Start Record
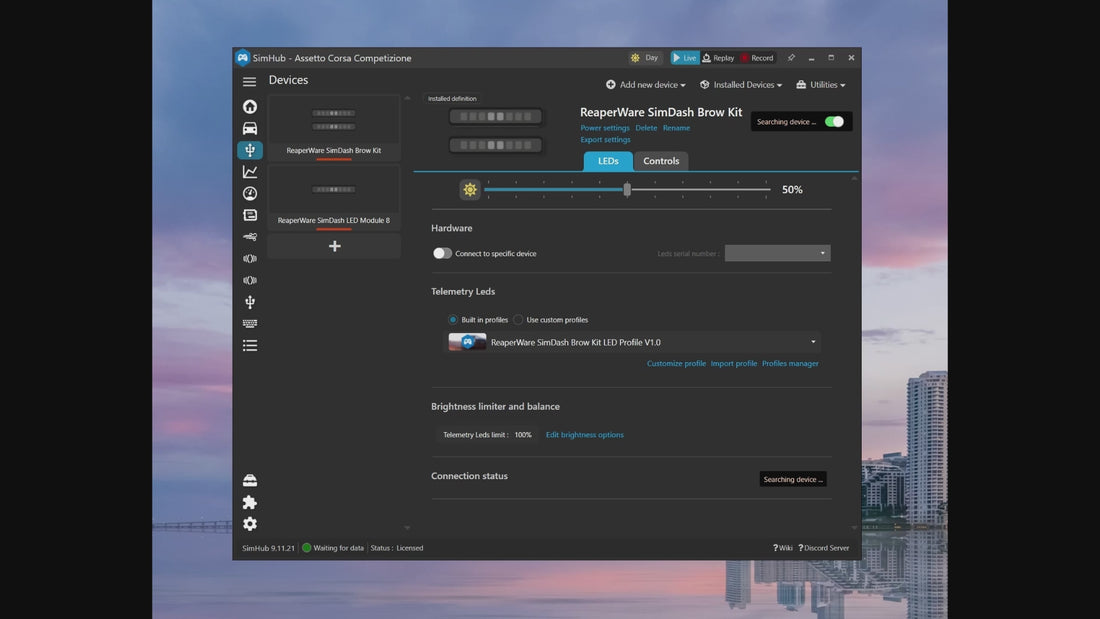This screenshot has width=1100, height=619. pyautogui.click(x=757, y=58)
